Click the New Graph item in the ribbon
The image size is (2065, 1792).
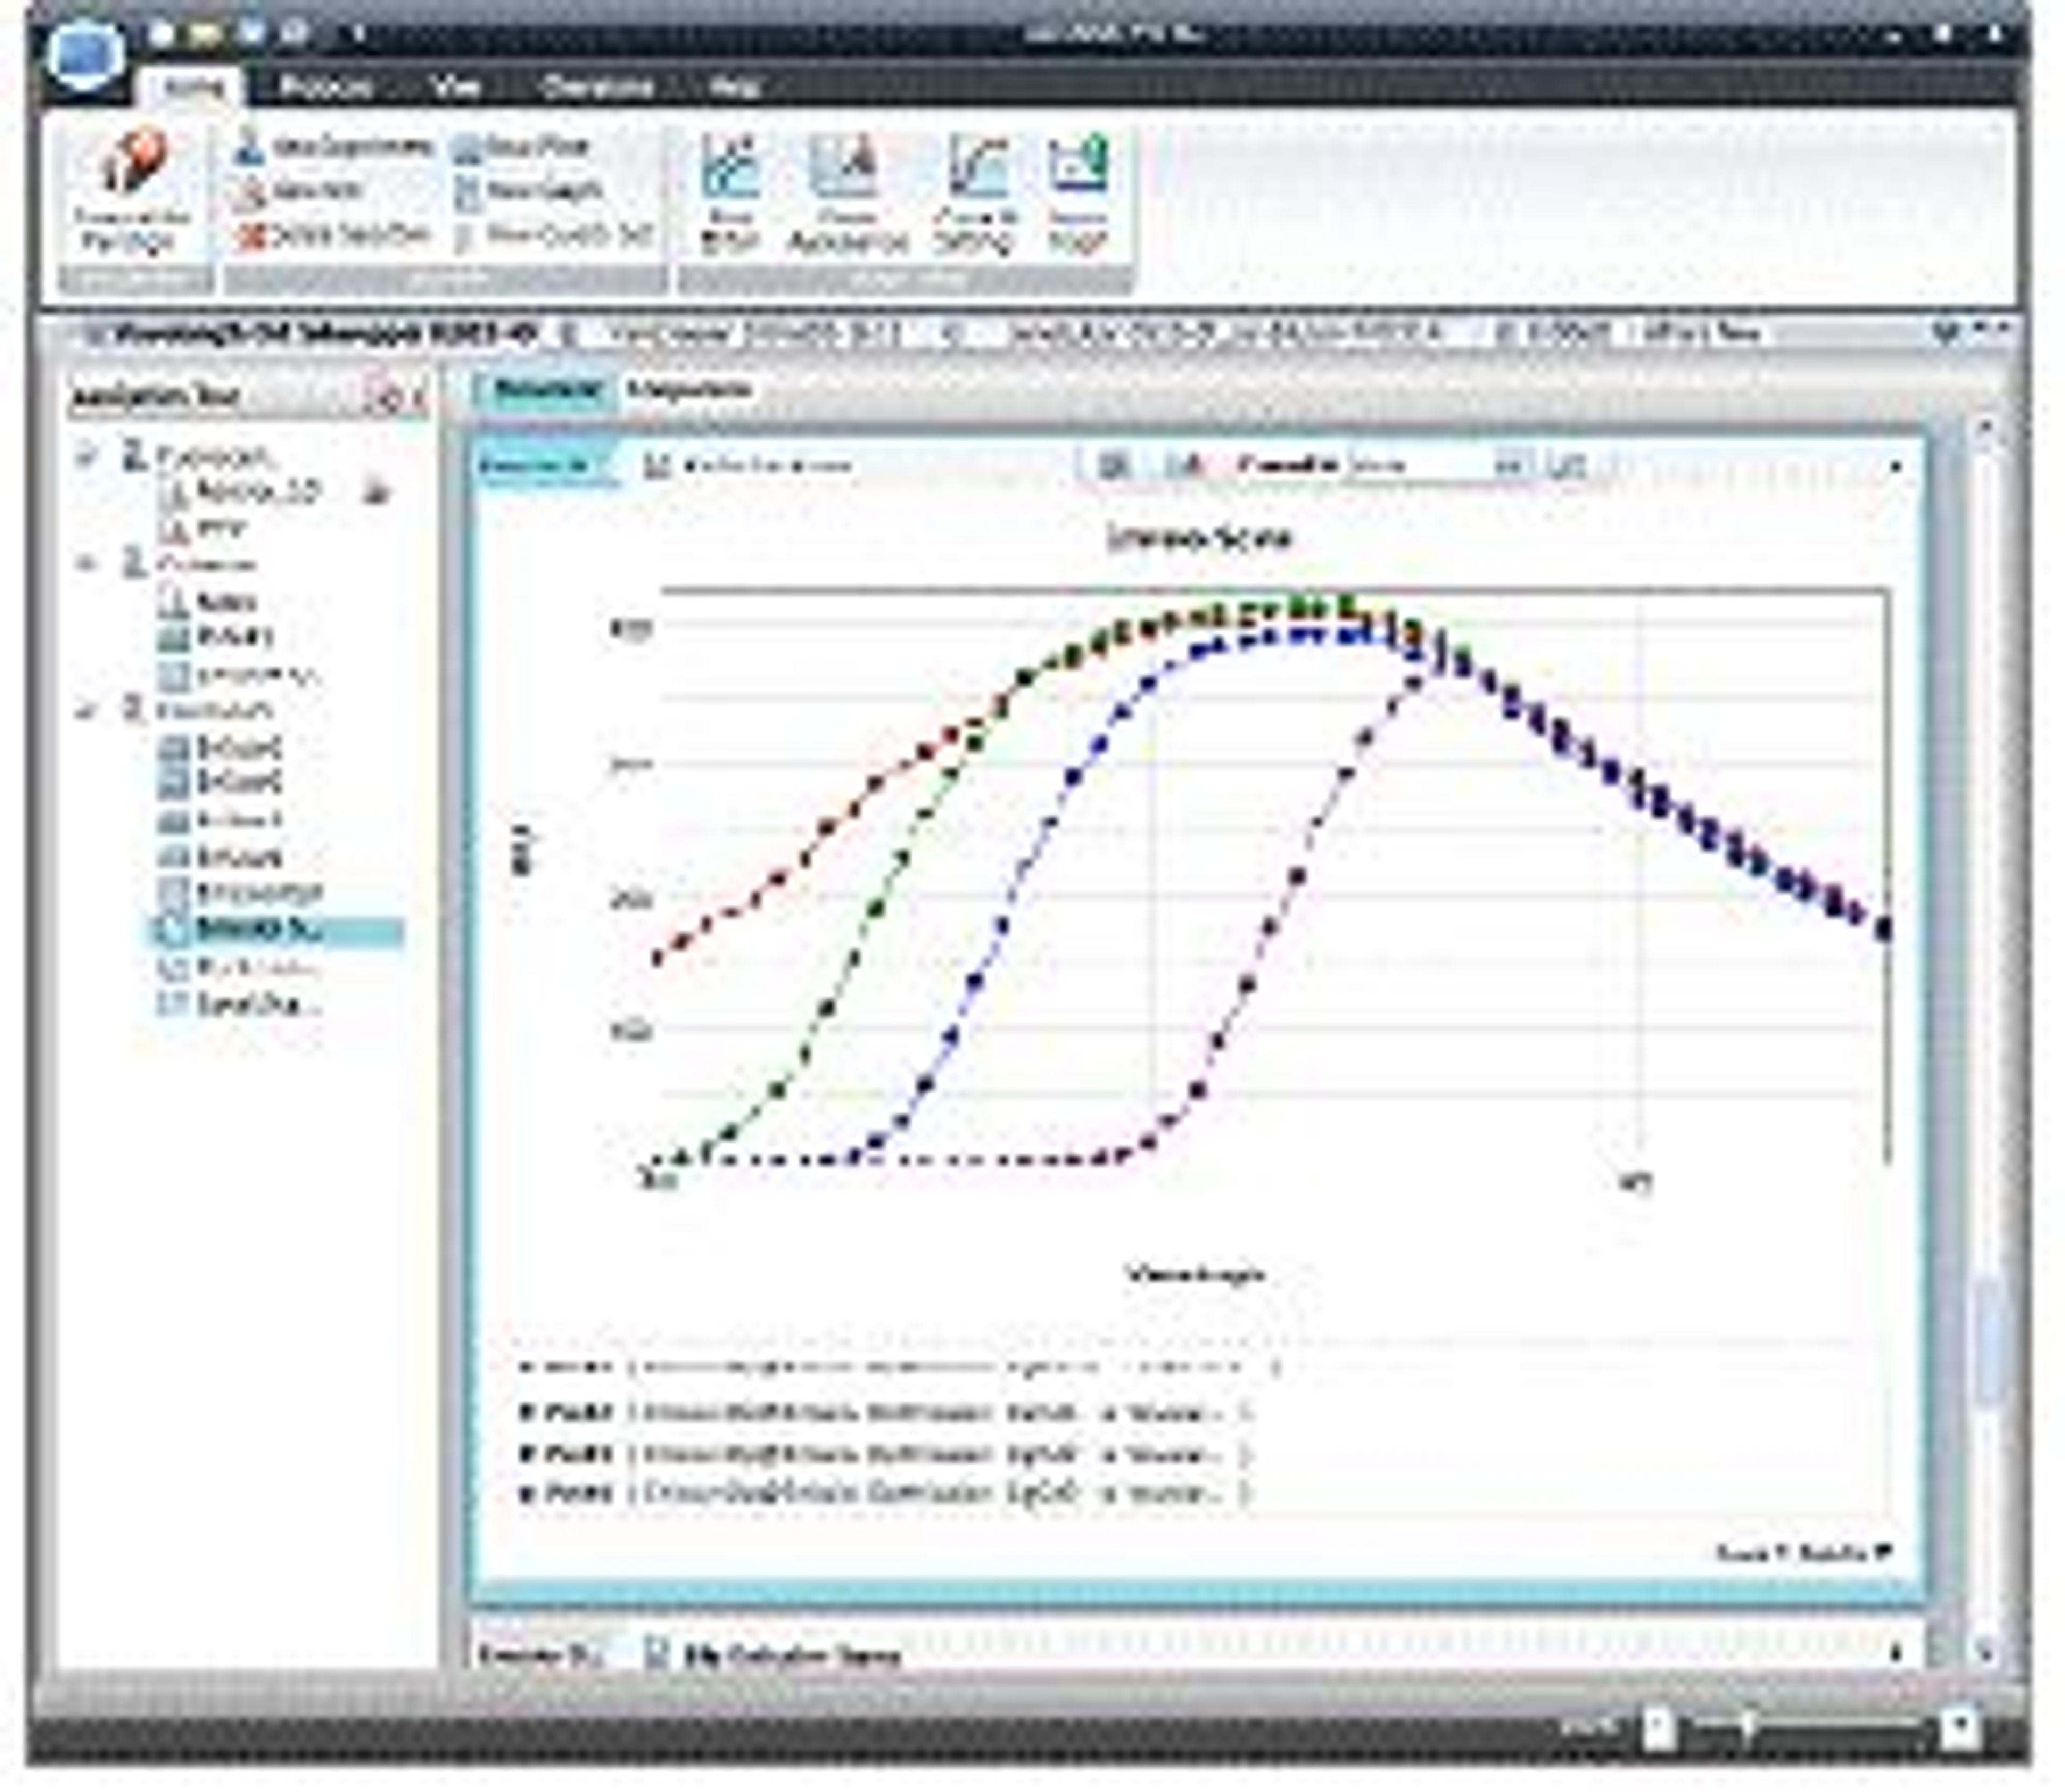coord(530,191)
